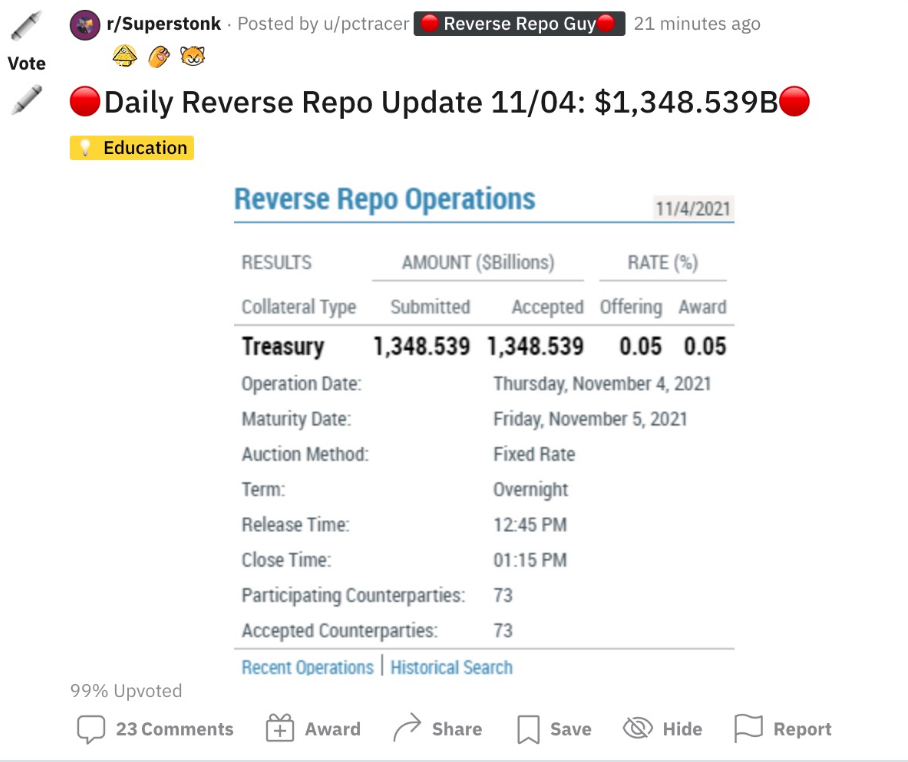
Task: Click 'Friday, November 5, 2021' maturity date
Action: [590, 419]
